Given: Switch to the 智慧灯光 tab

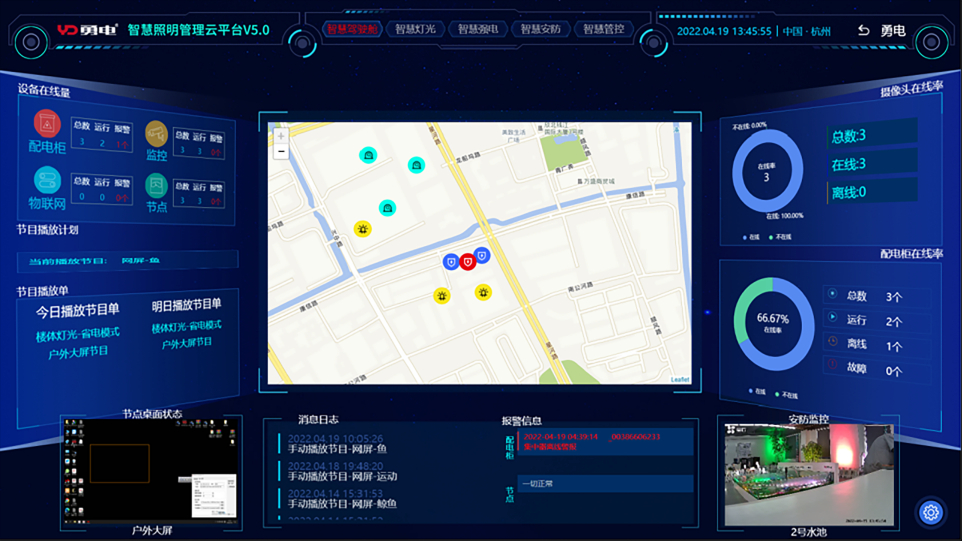Looking at the screenshot, I should click(415, 30).
